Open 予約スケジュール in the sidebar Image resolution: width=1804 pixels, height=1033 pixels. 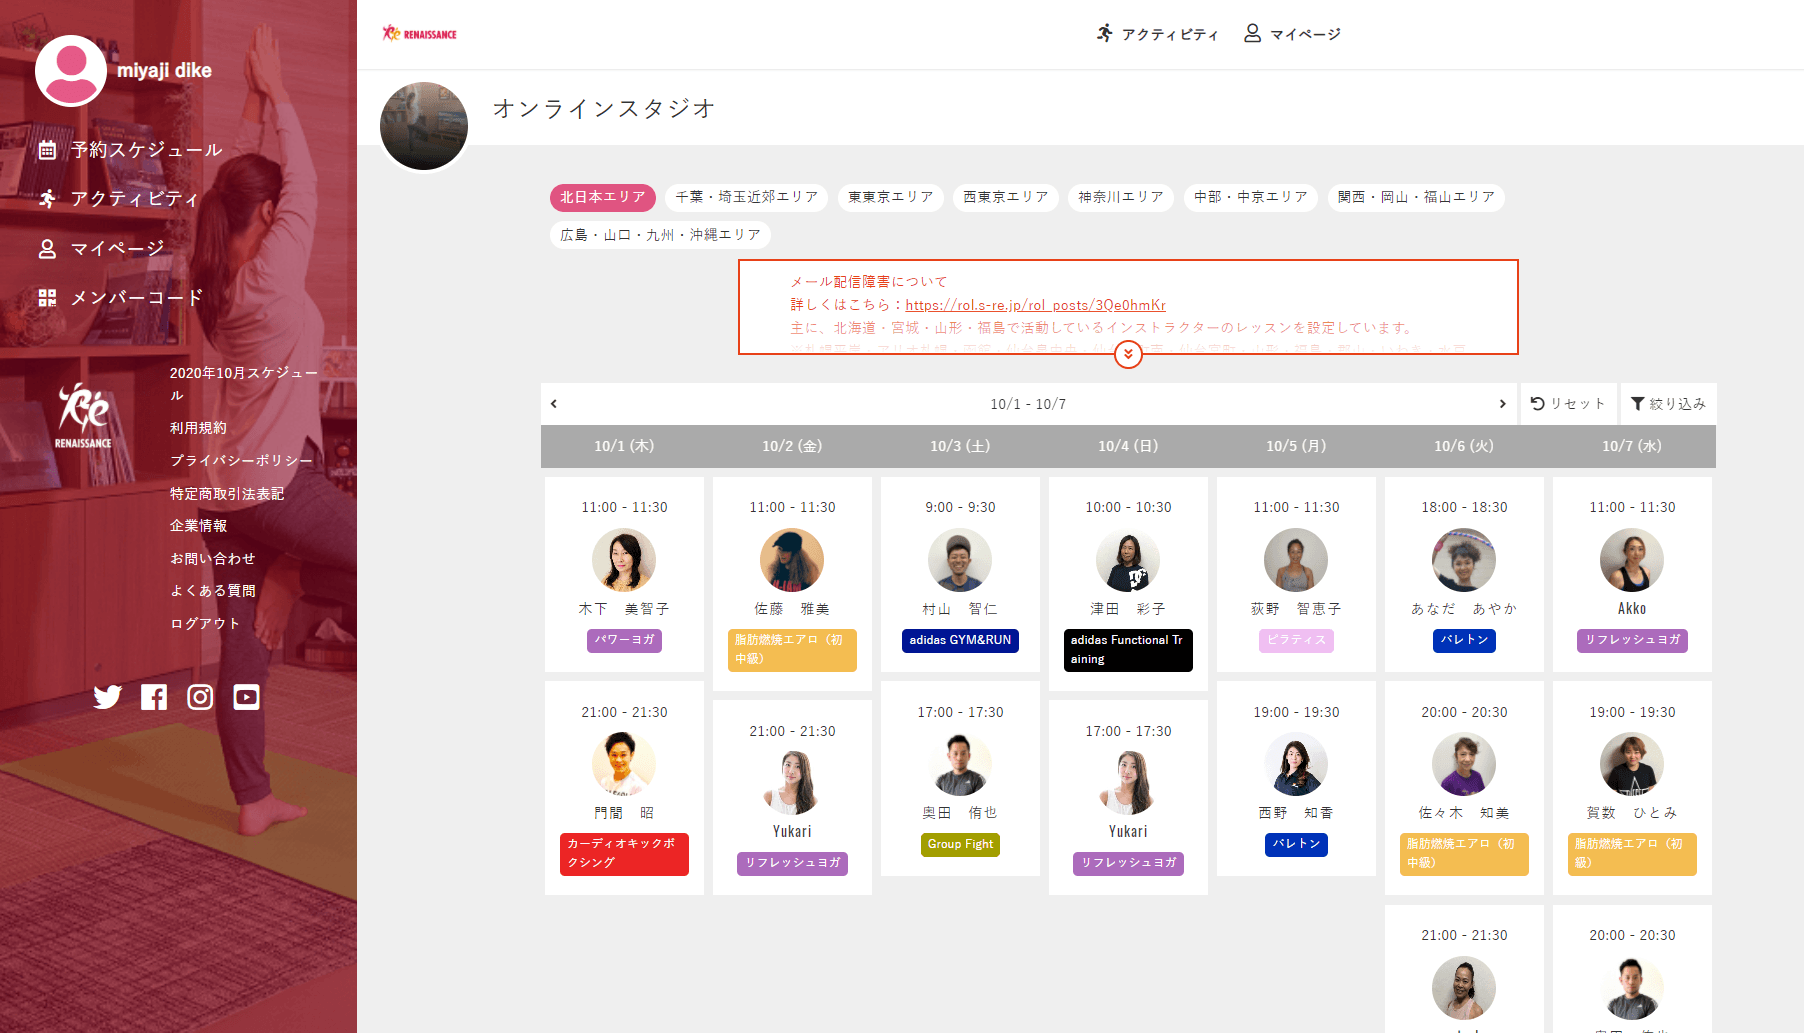(x=146, y=150)
